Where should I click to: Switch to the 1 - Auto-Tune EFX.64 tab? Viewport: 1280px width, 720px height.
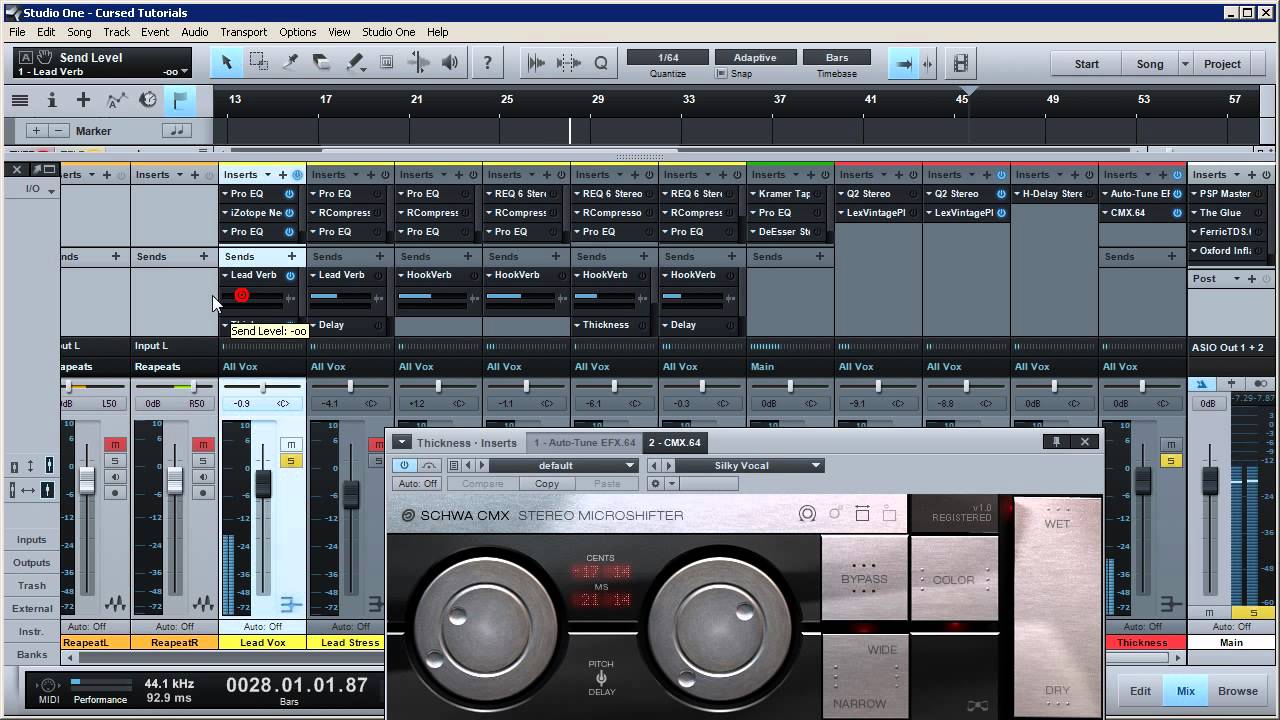click(x=584, y=442)
